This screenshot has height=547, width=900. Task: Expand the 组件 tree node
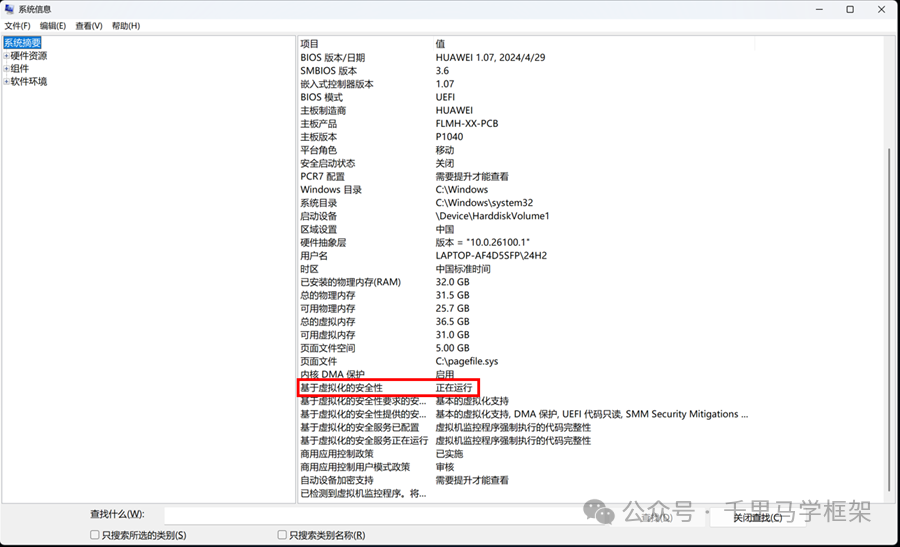pyautogui.click(x=6, y=69)
